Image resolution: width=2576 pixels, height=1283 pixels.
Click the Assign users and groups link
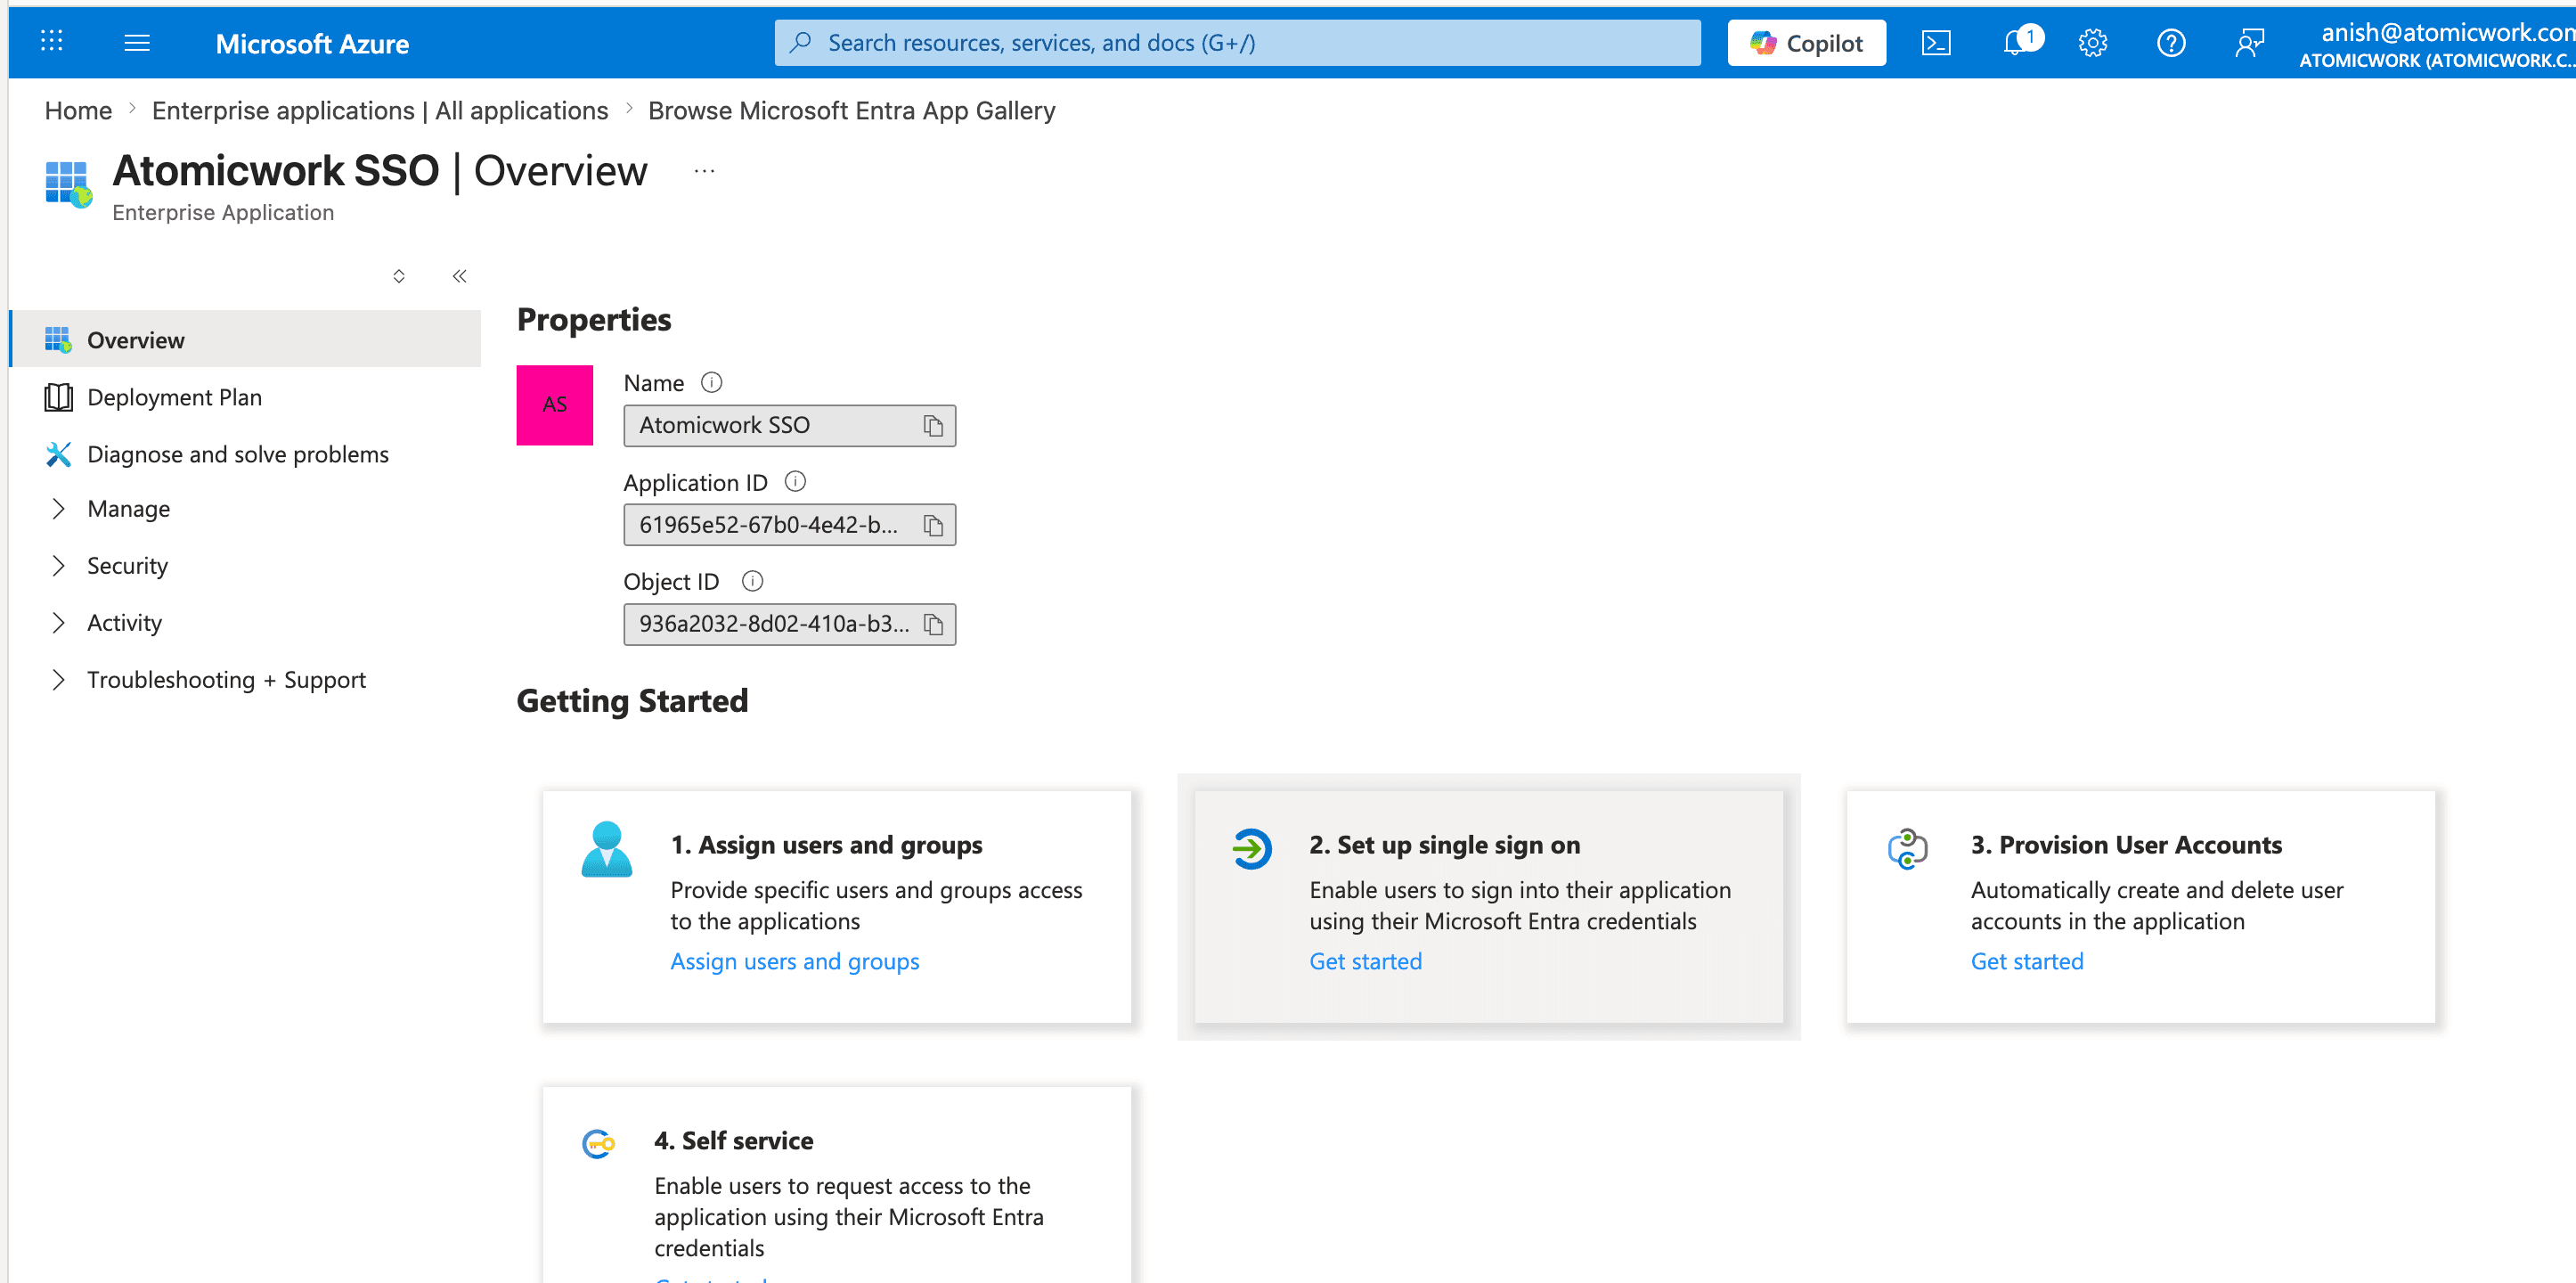pyautogui.click(x=795, y=961)
